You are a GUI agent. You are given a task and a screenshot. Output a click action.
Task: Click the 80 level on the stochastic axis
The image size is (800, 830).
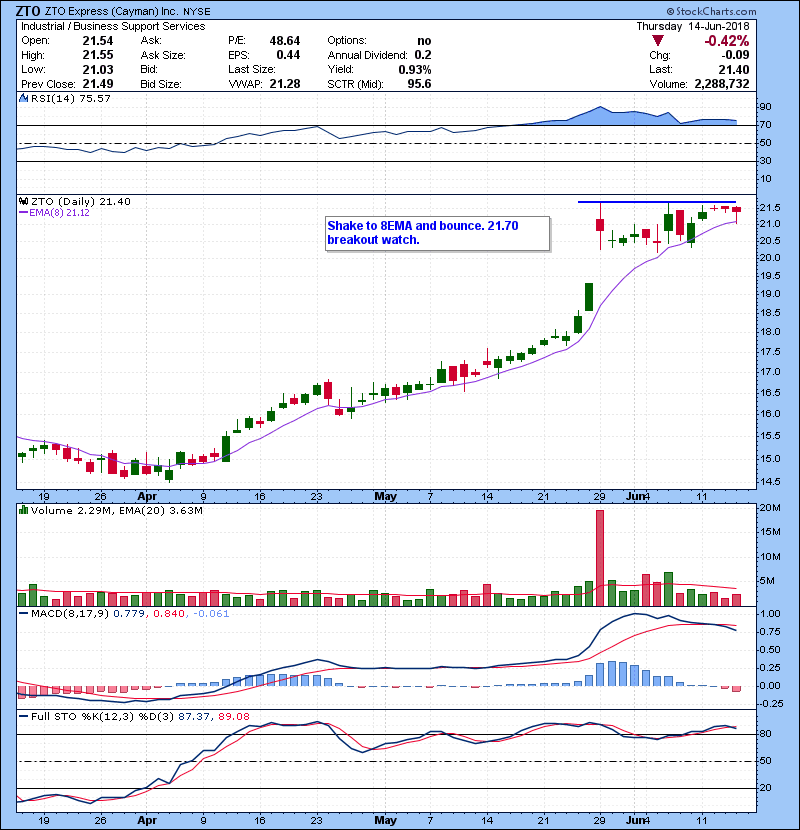(x=766, y=734)
